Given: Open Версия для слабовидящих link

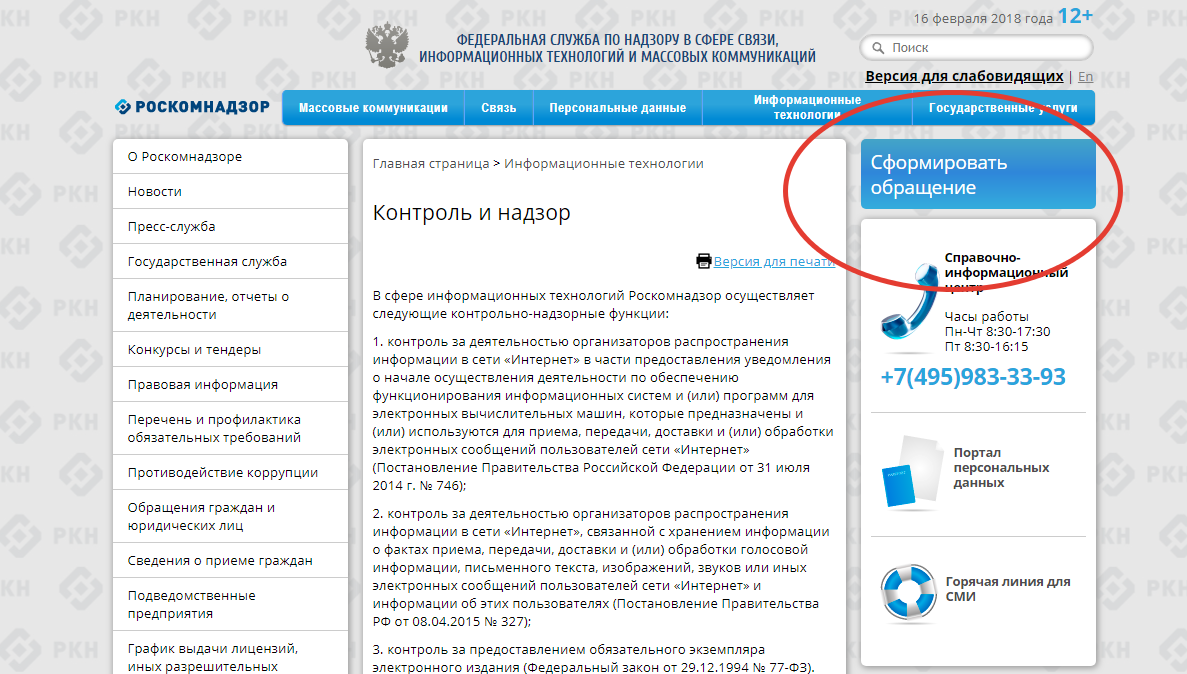Looking at the screenshot, I should [964, 76].
